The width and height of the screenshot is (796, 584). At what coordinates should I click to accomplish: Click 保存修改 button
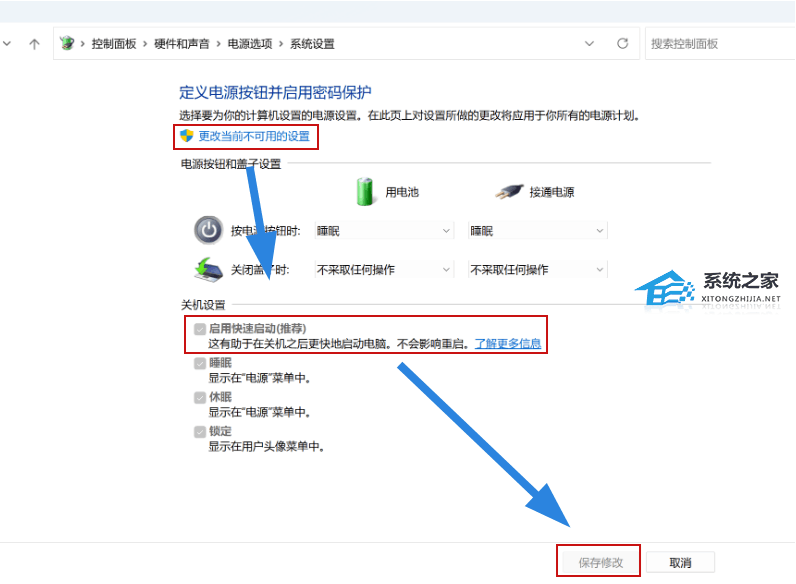(601, 563)
